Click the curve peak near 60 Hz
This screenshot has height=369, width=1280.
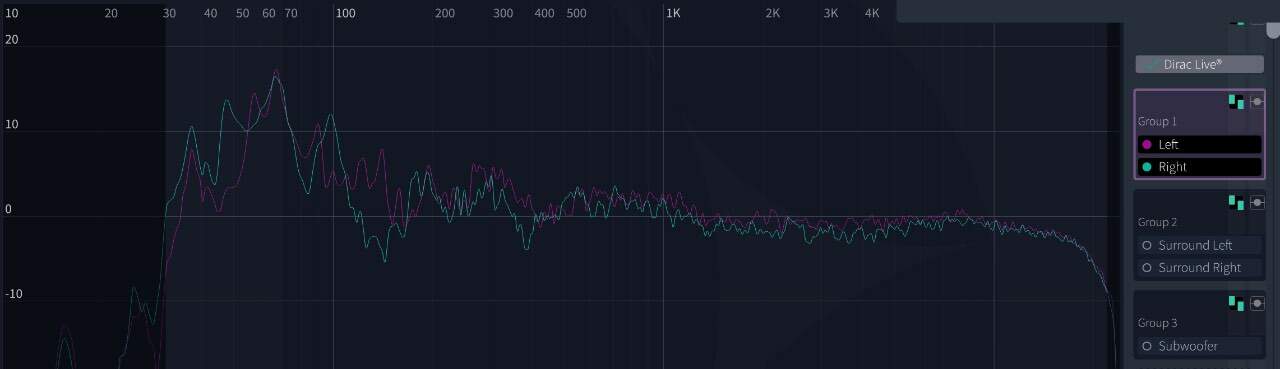275,72
